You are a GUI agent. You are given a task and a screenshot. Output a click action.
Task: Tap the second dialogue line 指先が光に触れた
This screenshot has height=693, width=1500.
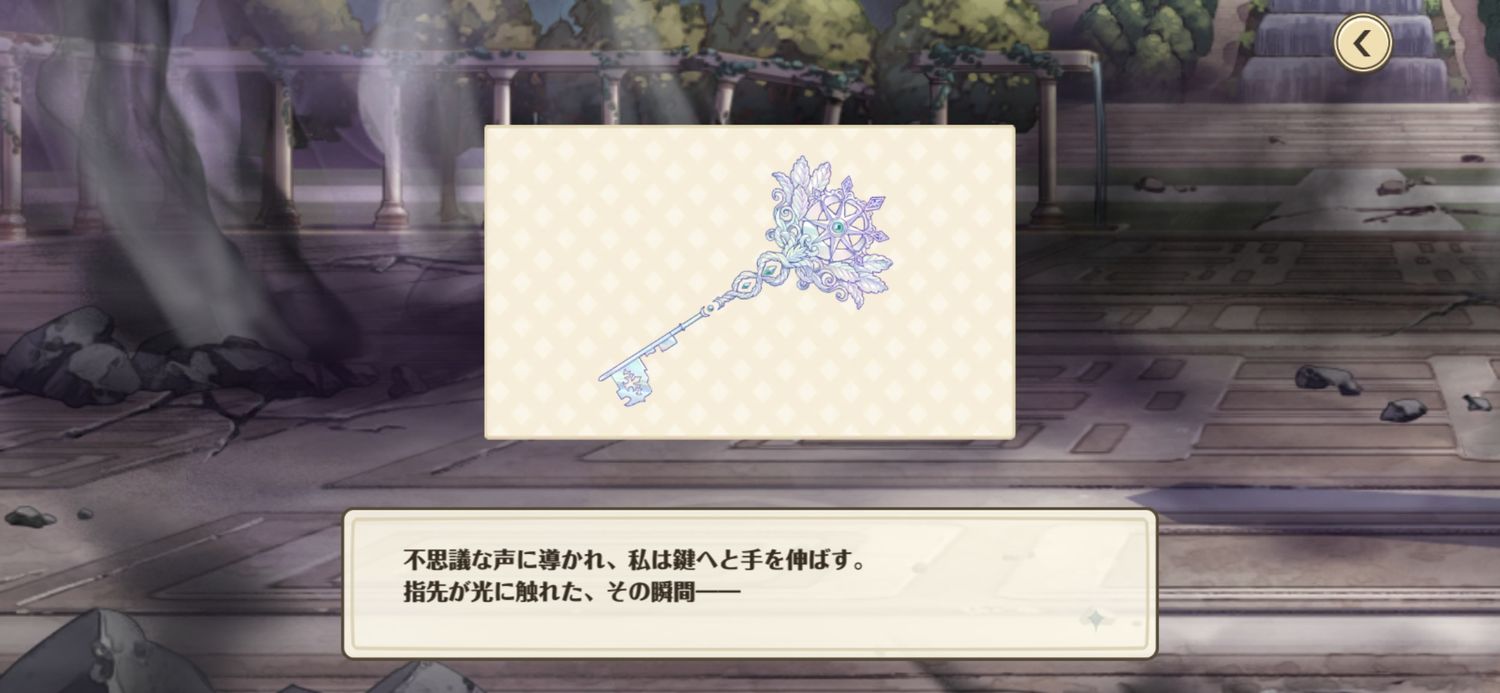coord(570,593)
